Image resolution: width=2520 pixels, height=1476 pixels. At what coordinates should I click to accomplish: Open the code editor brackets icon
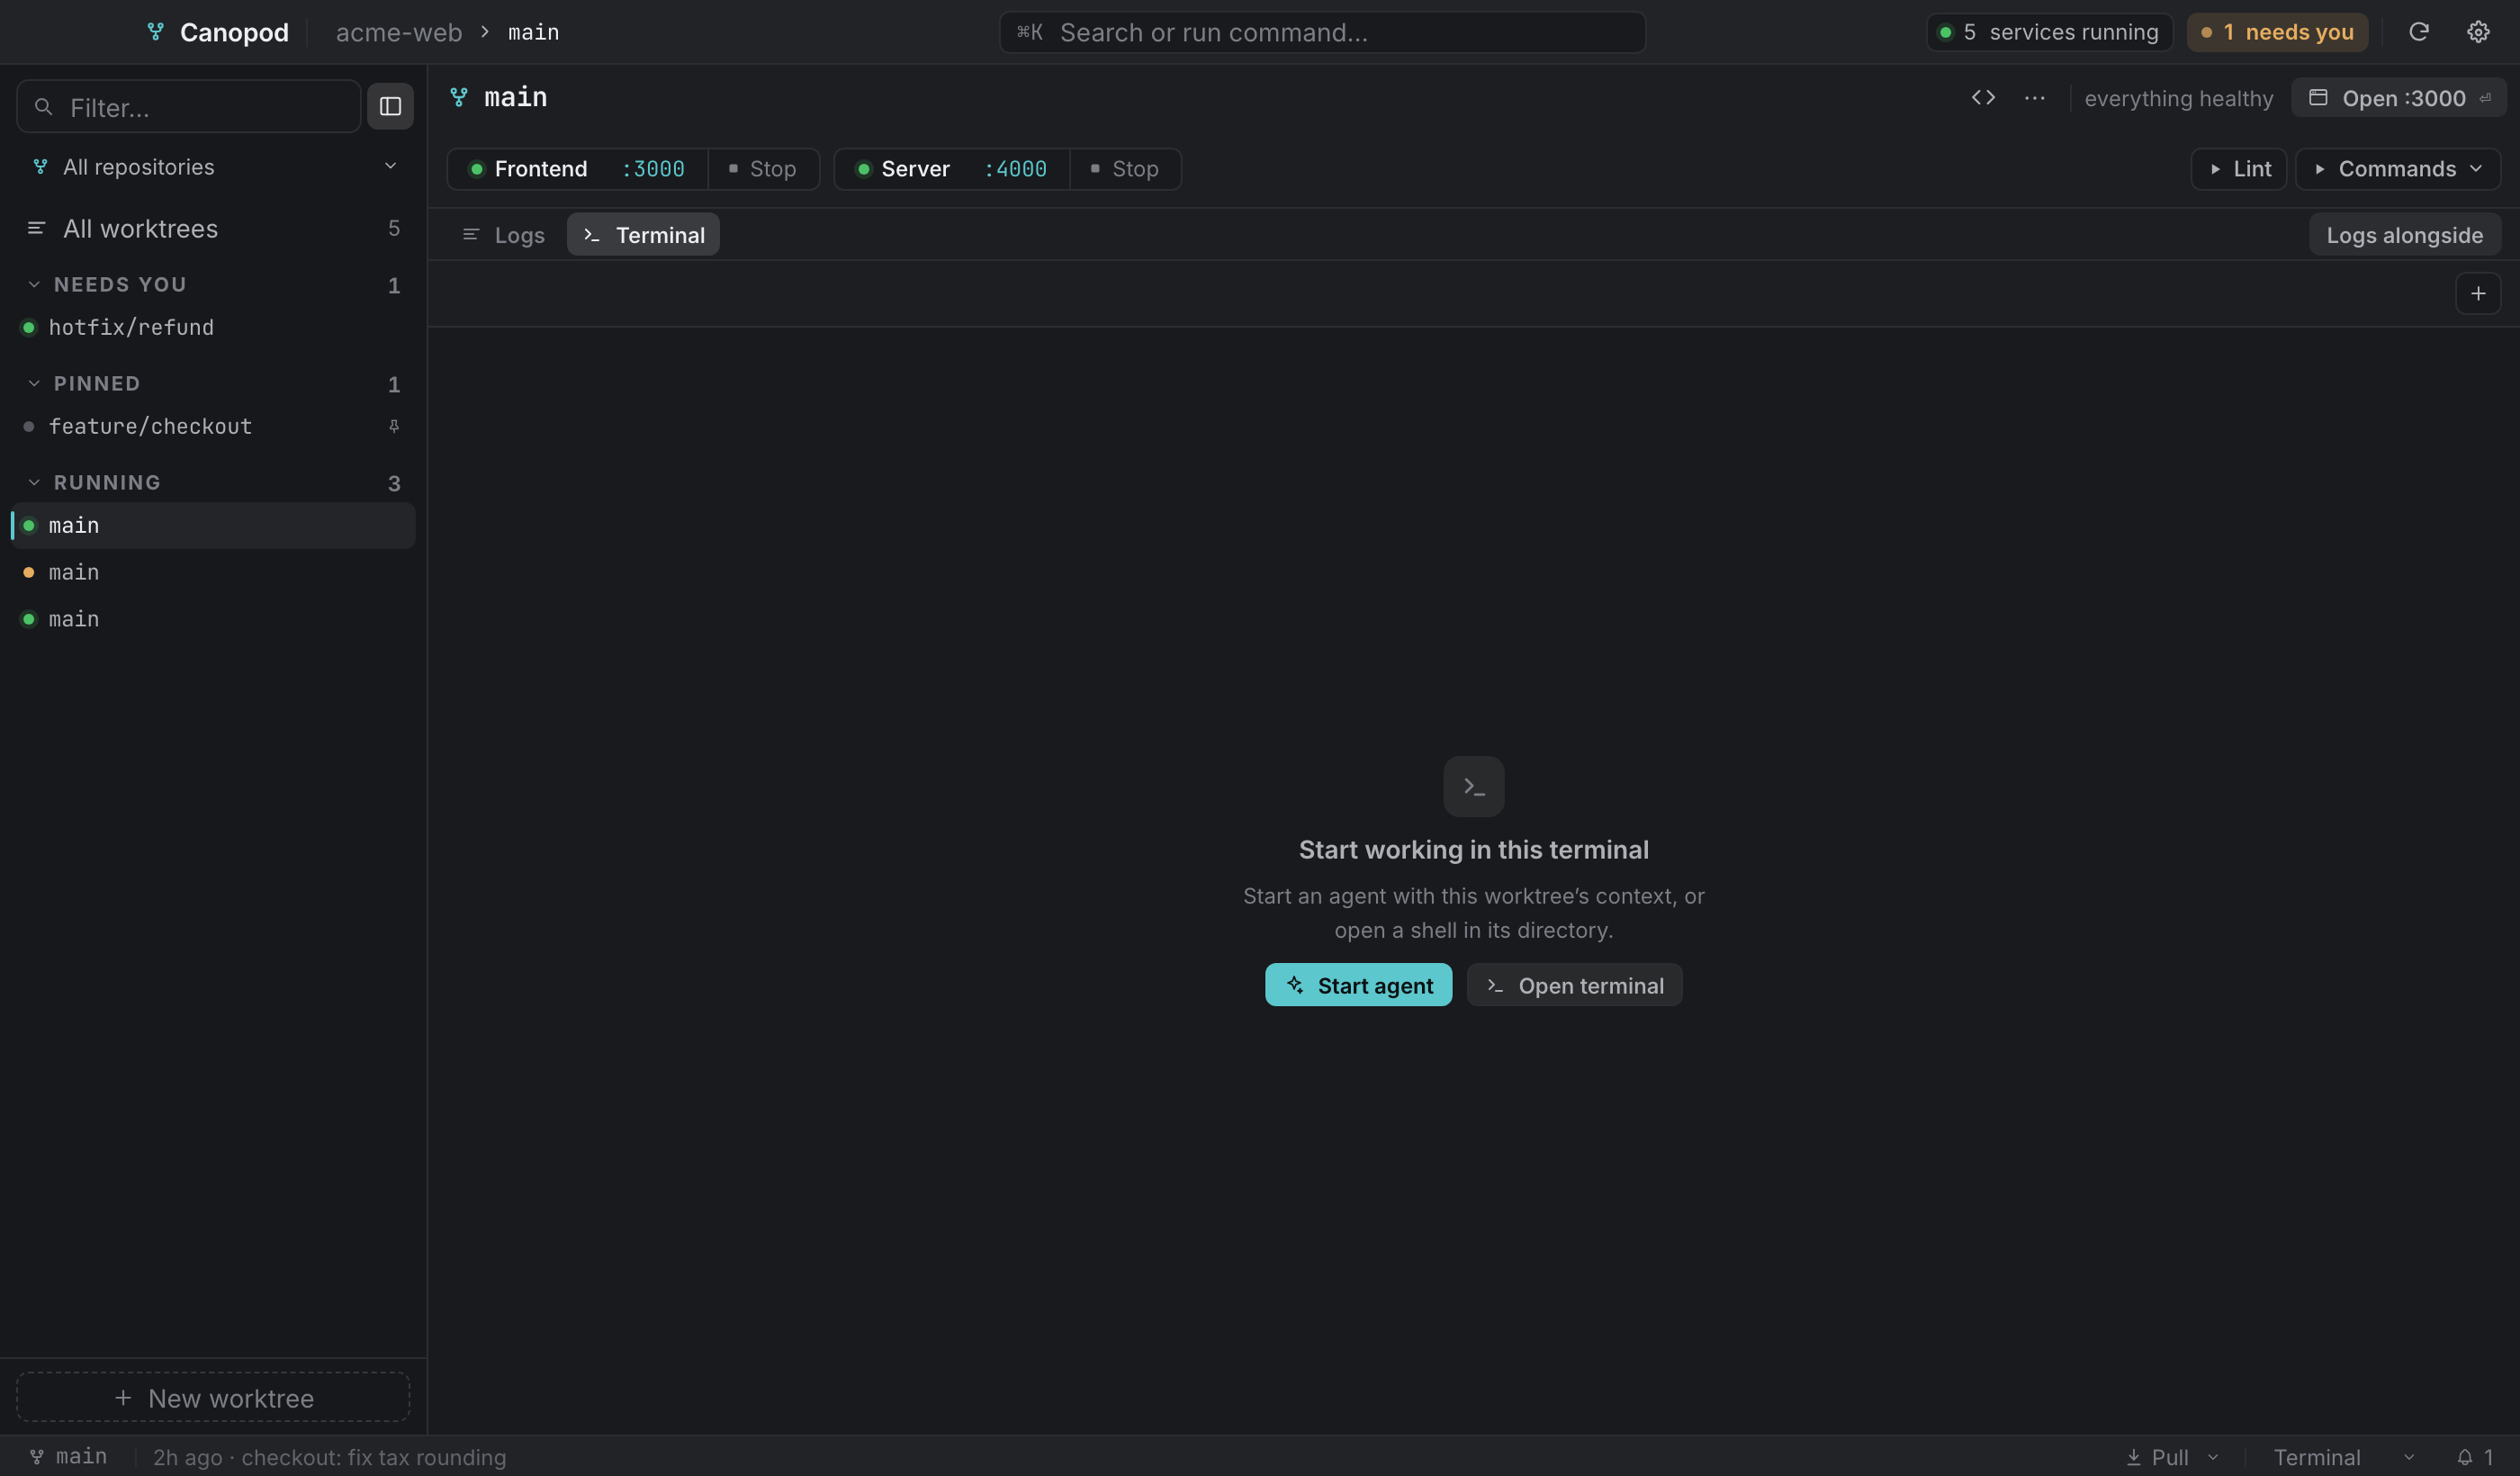[1983, 98]
